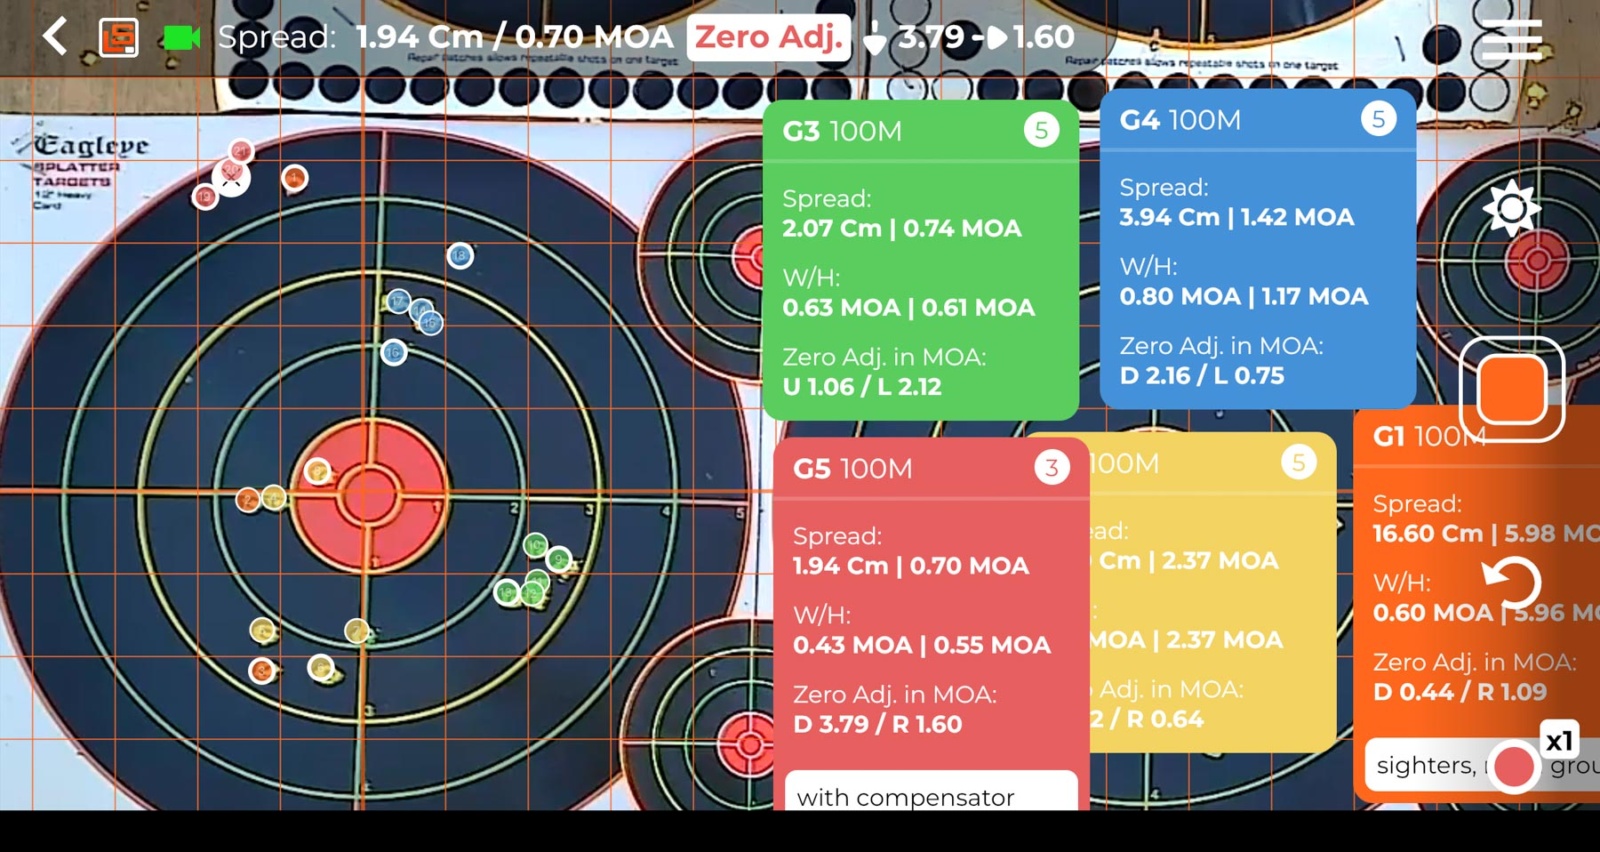Image resolution: width=1600 pixels, height=852 pixels.
Task: Tap the shot count badge 3 on G5
Action: (1051, 467)
